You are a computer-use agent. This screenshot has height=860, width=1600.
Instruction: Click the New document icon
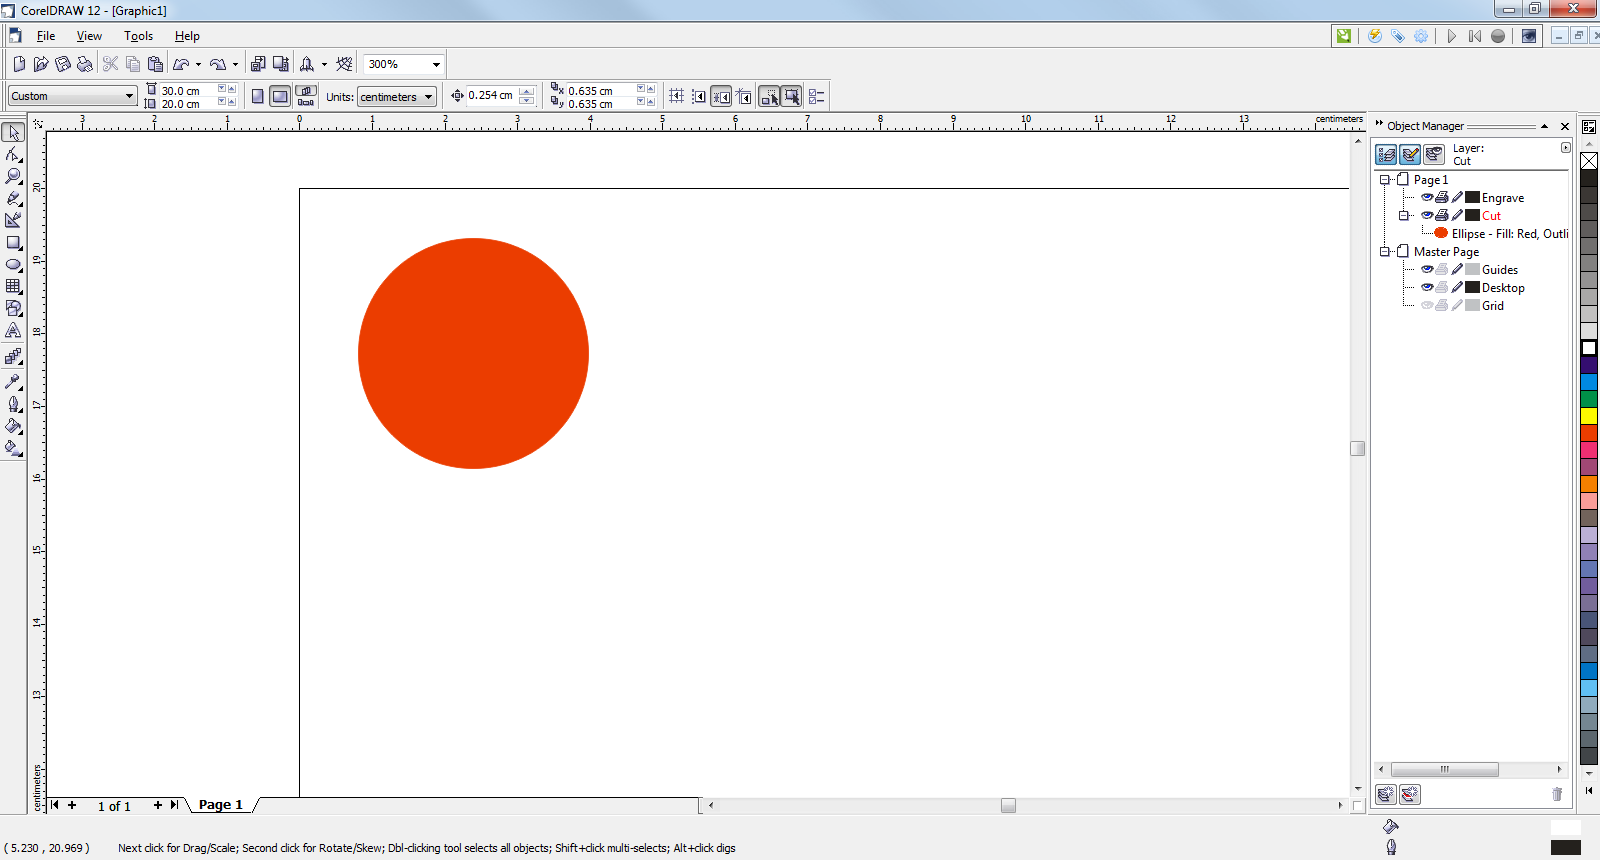pos(18,64)
